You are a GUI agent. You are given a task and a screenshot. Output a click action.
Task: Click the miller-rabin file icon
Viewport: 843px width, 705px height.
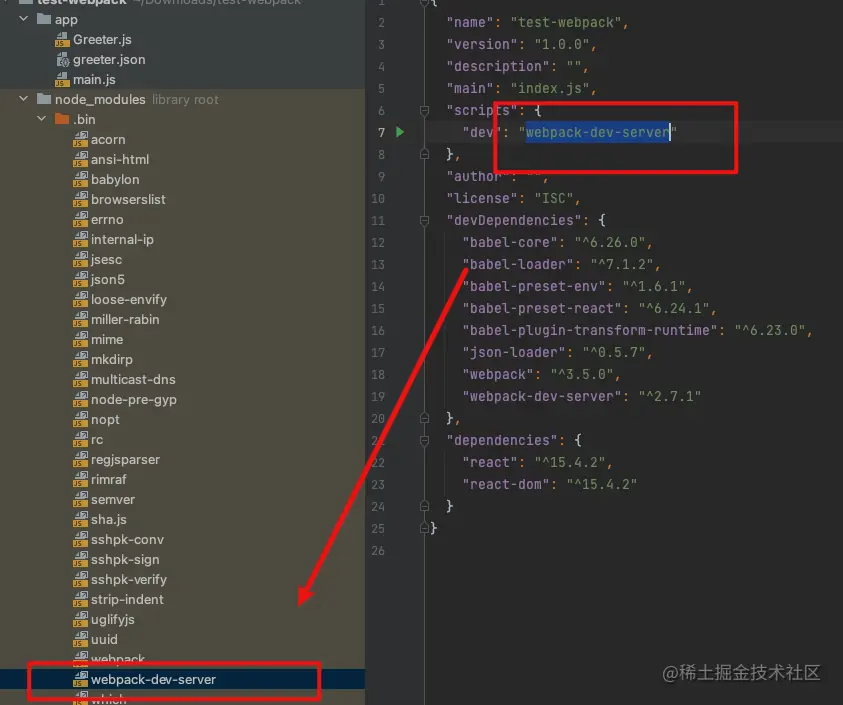tap(80, 319)
